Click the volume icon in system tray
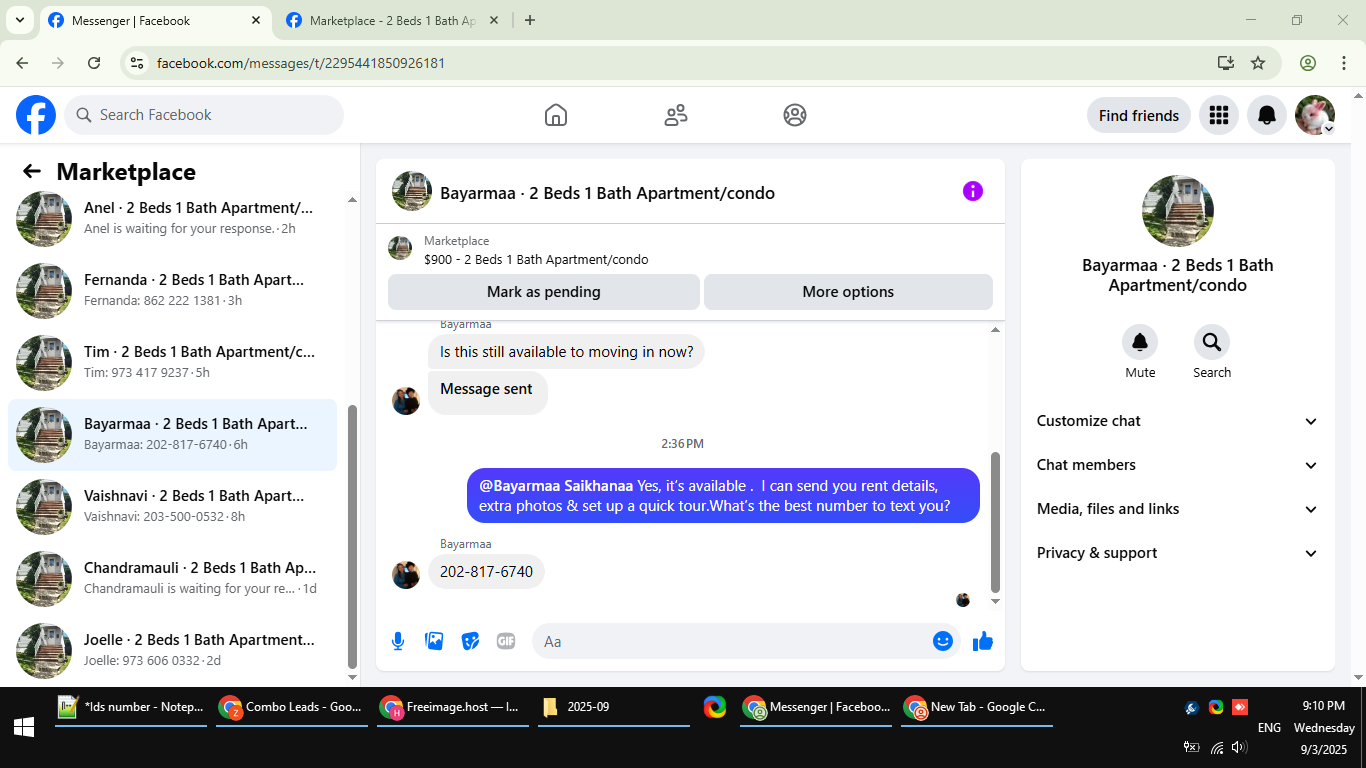 [1240, 747]
